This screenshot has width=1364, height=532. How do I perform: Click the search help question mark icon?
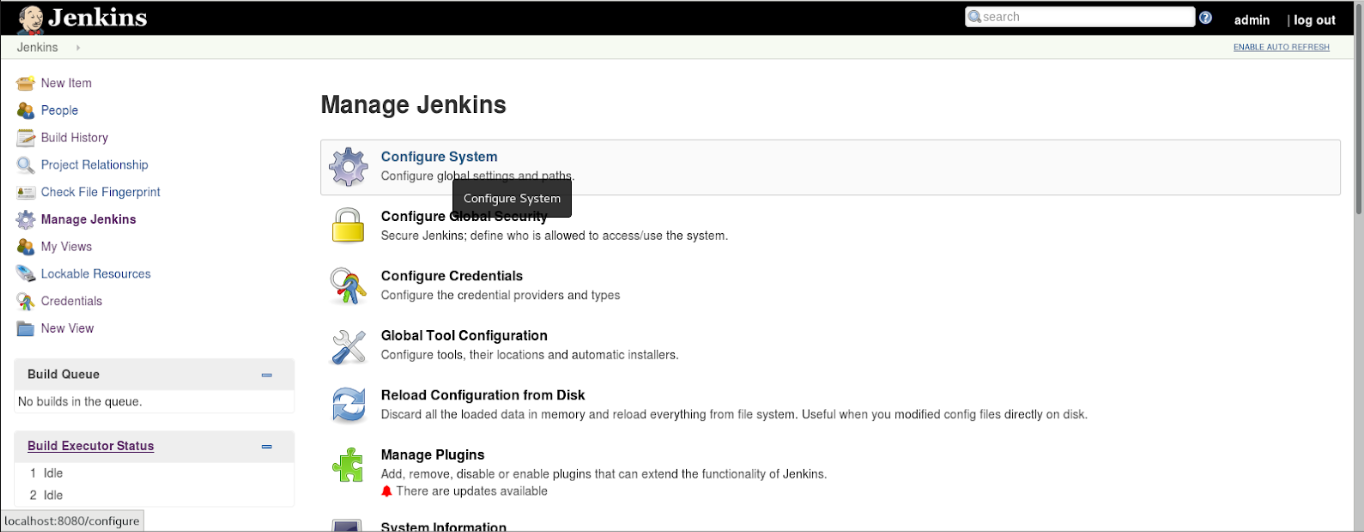1205,17
